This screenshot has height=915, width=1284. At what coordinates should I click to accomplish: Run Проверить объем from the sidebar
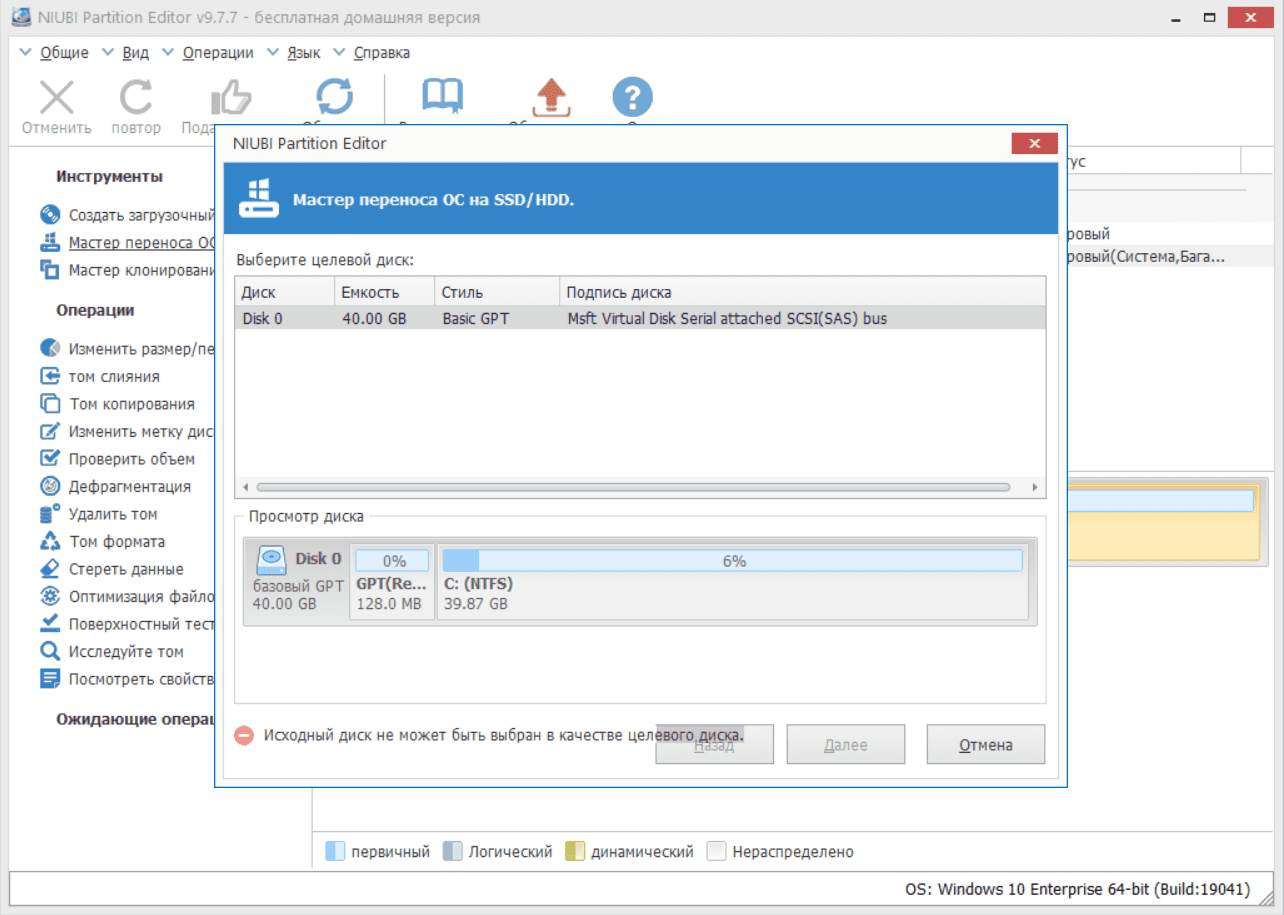tap(131, 459)
